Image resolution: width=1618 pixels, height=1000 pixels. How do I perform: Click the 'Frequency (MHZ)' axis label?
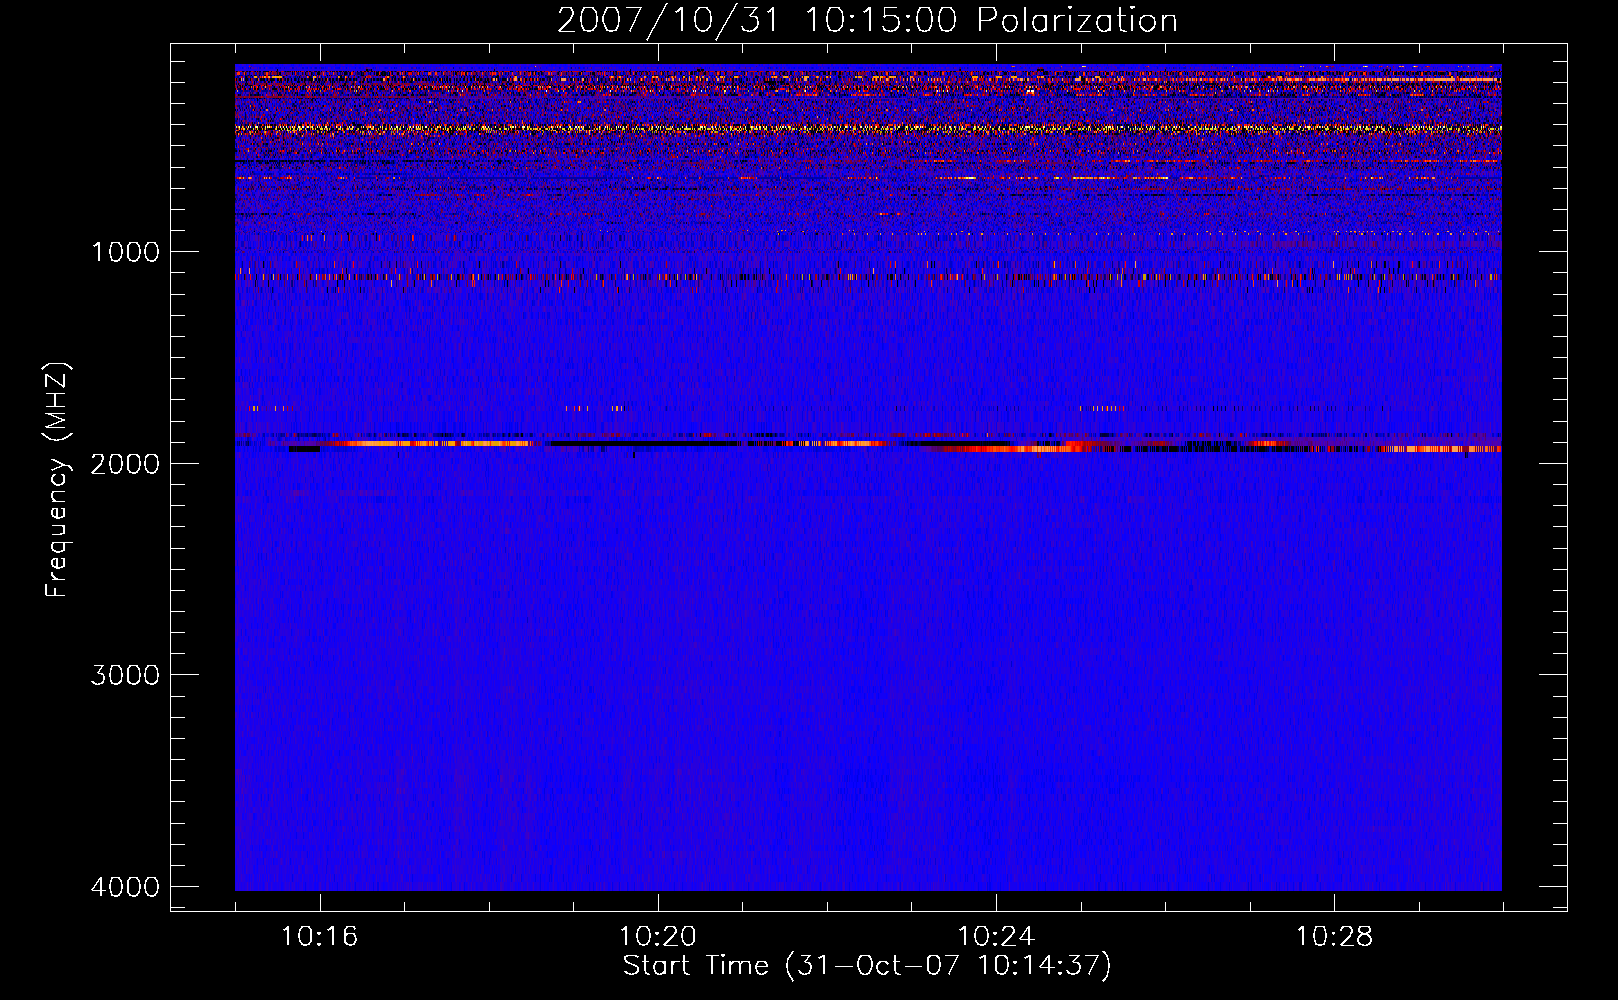57,480
